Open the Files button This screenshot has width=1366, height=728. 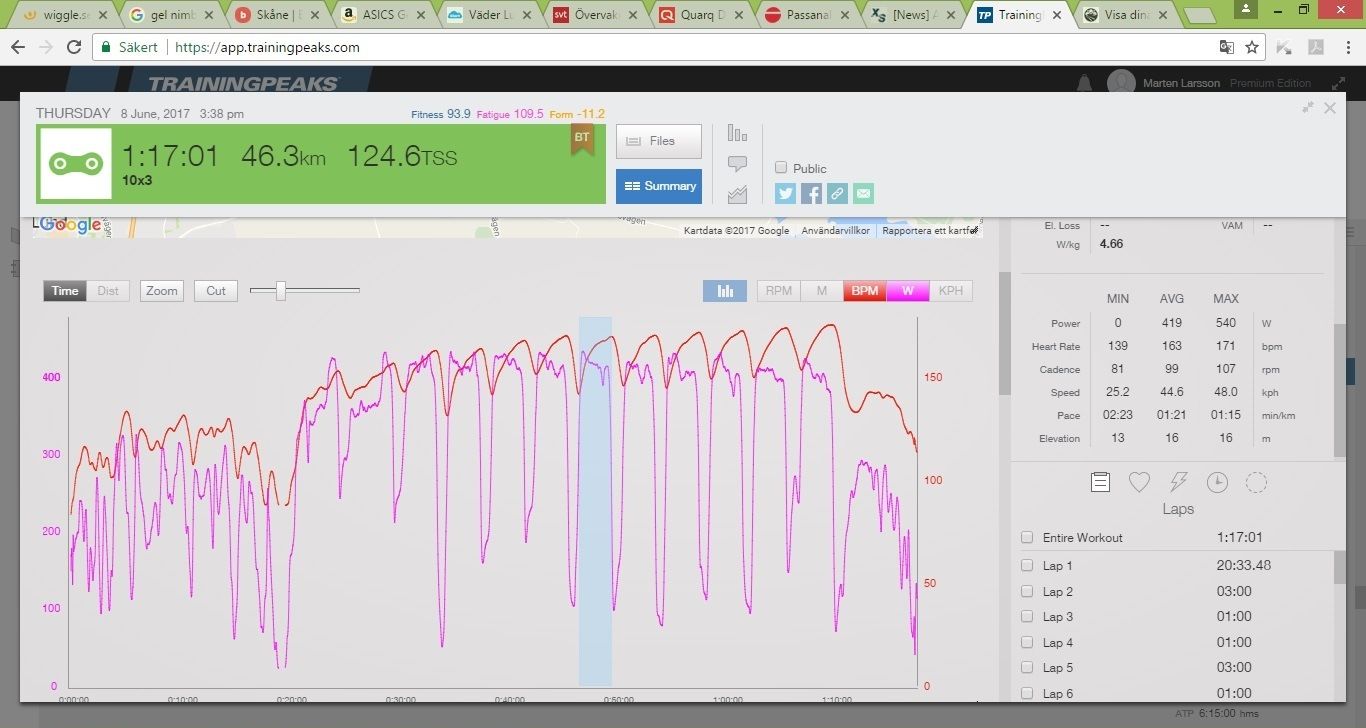click(658, 141)
